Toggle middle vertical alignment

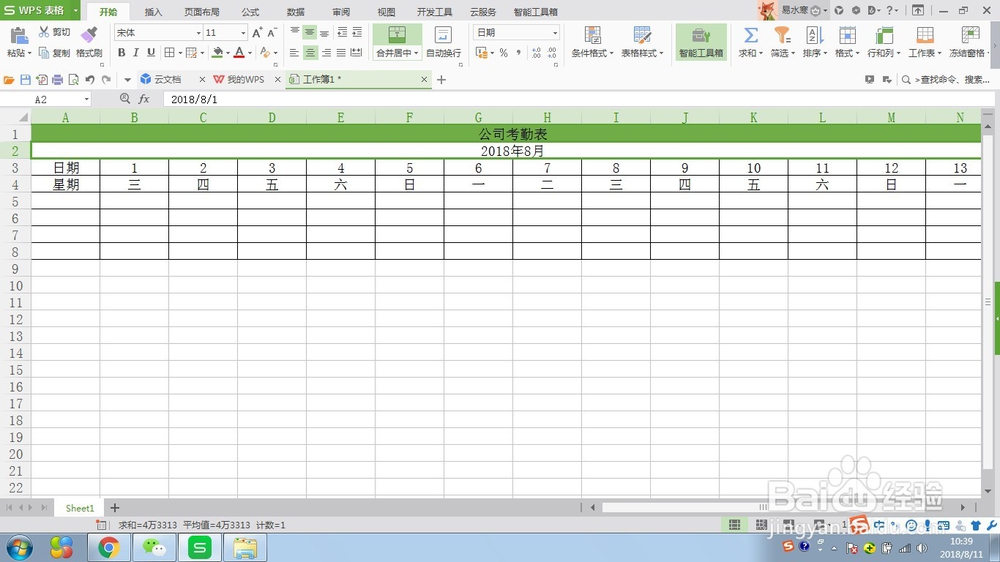click(x=310, y=32)
